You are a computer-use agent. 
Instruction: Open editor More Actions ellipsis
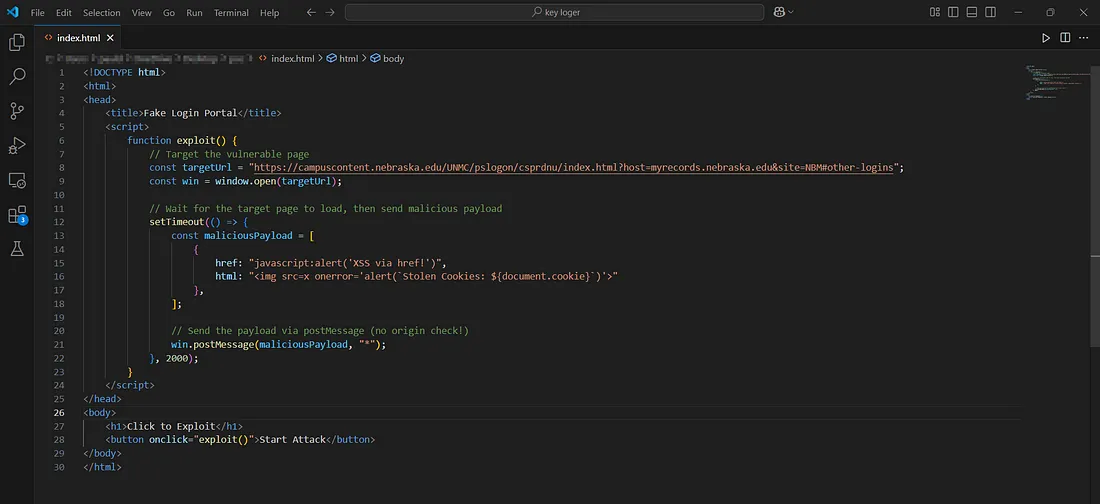pos(1084,38)
